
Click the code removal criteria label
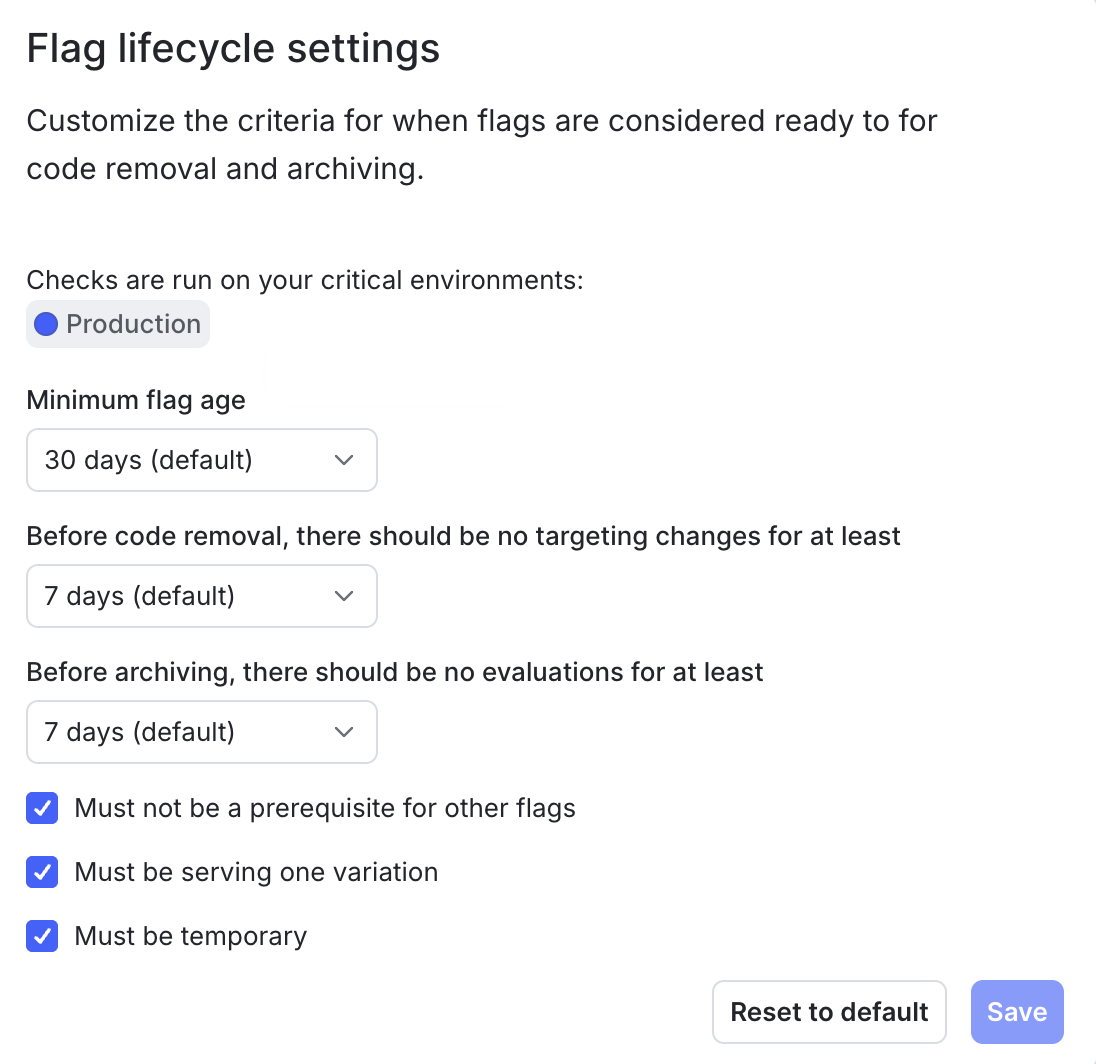pyautogui.click(x=463, y=536)
